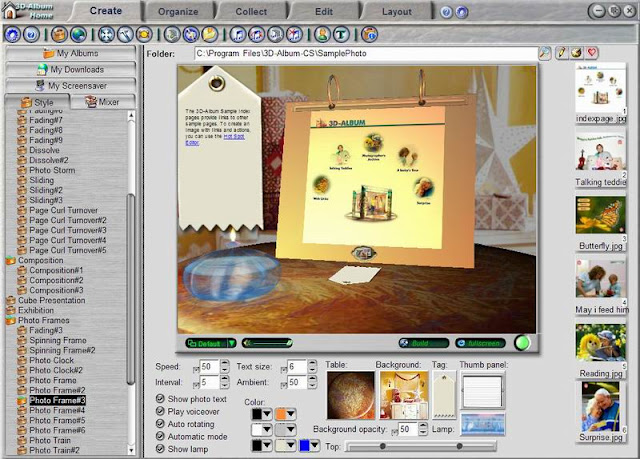
Task: Open the blue color dropdown arrow
Action: pos(315,446)
